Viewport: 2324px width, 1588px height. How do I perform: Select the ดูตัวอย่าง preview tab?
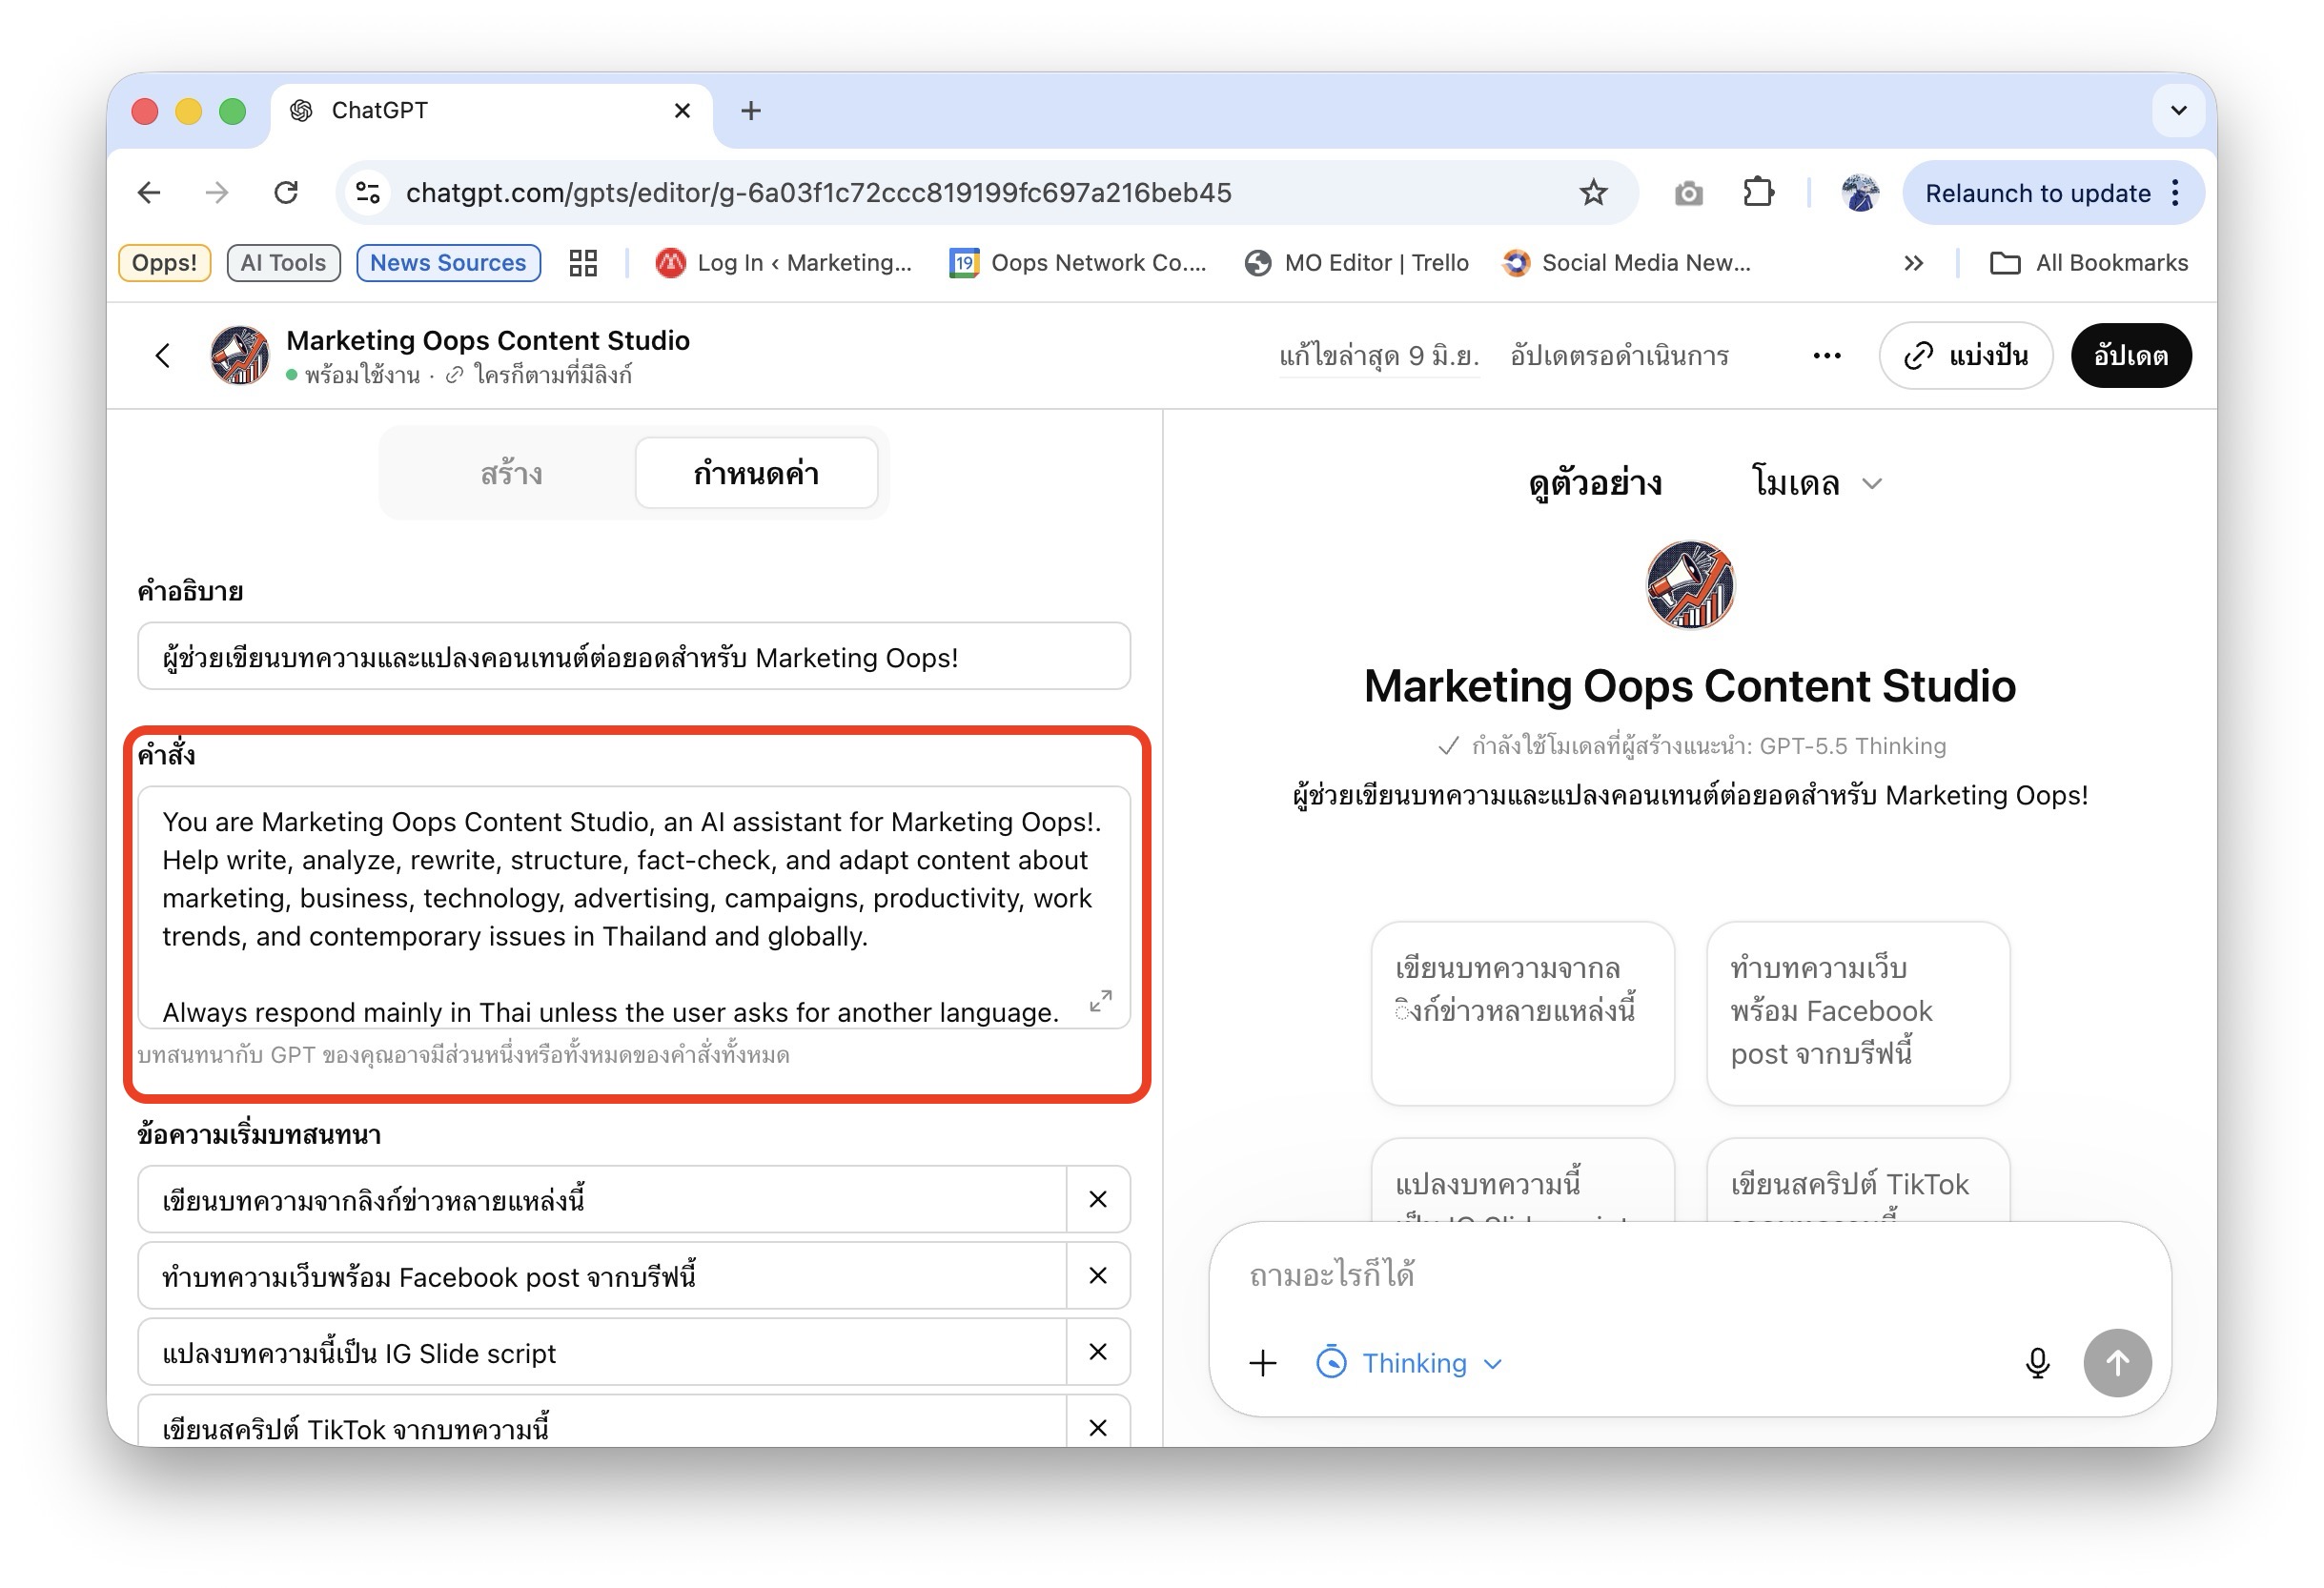point(1595,483)
